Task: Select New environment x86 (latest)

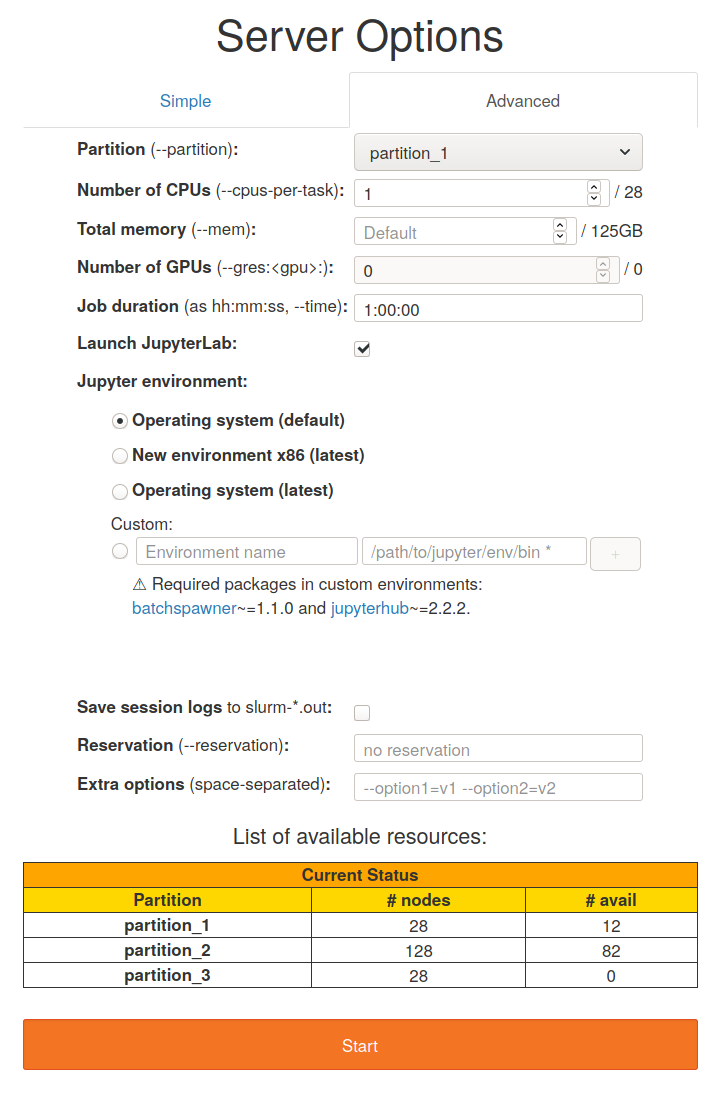Action: [x=120, y=456]
